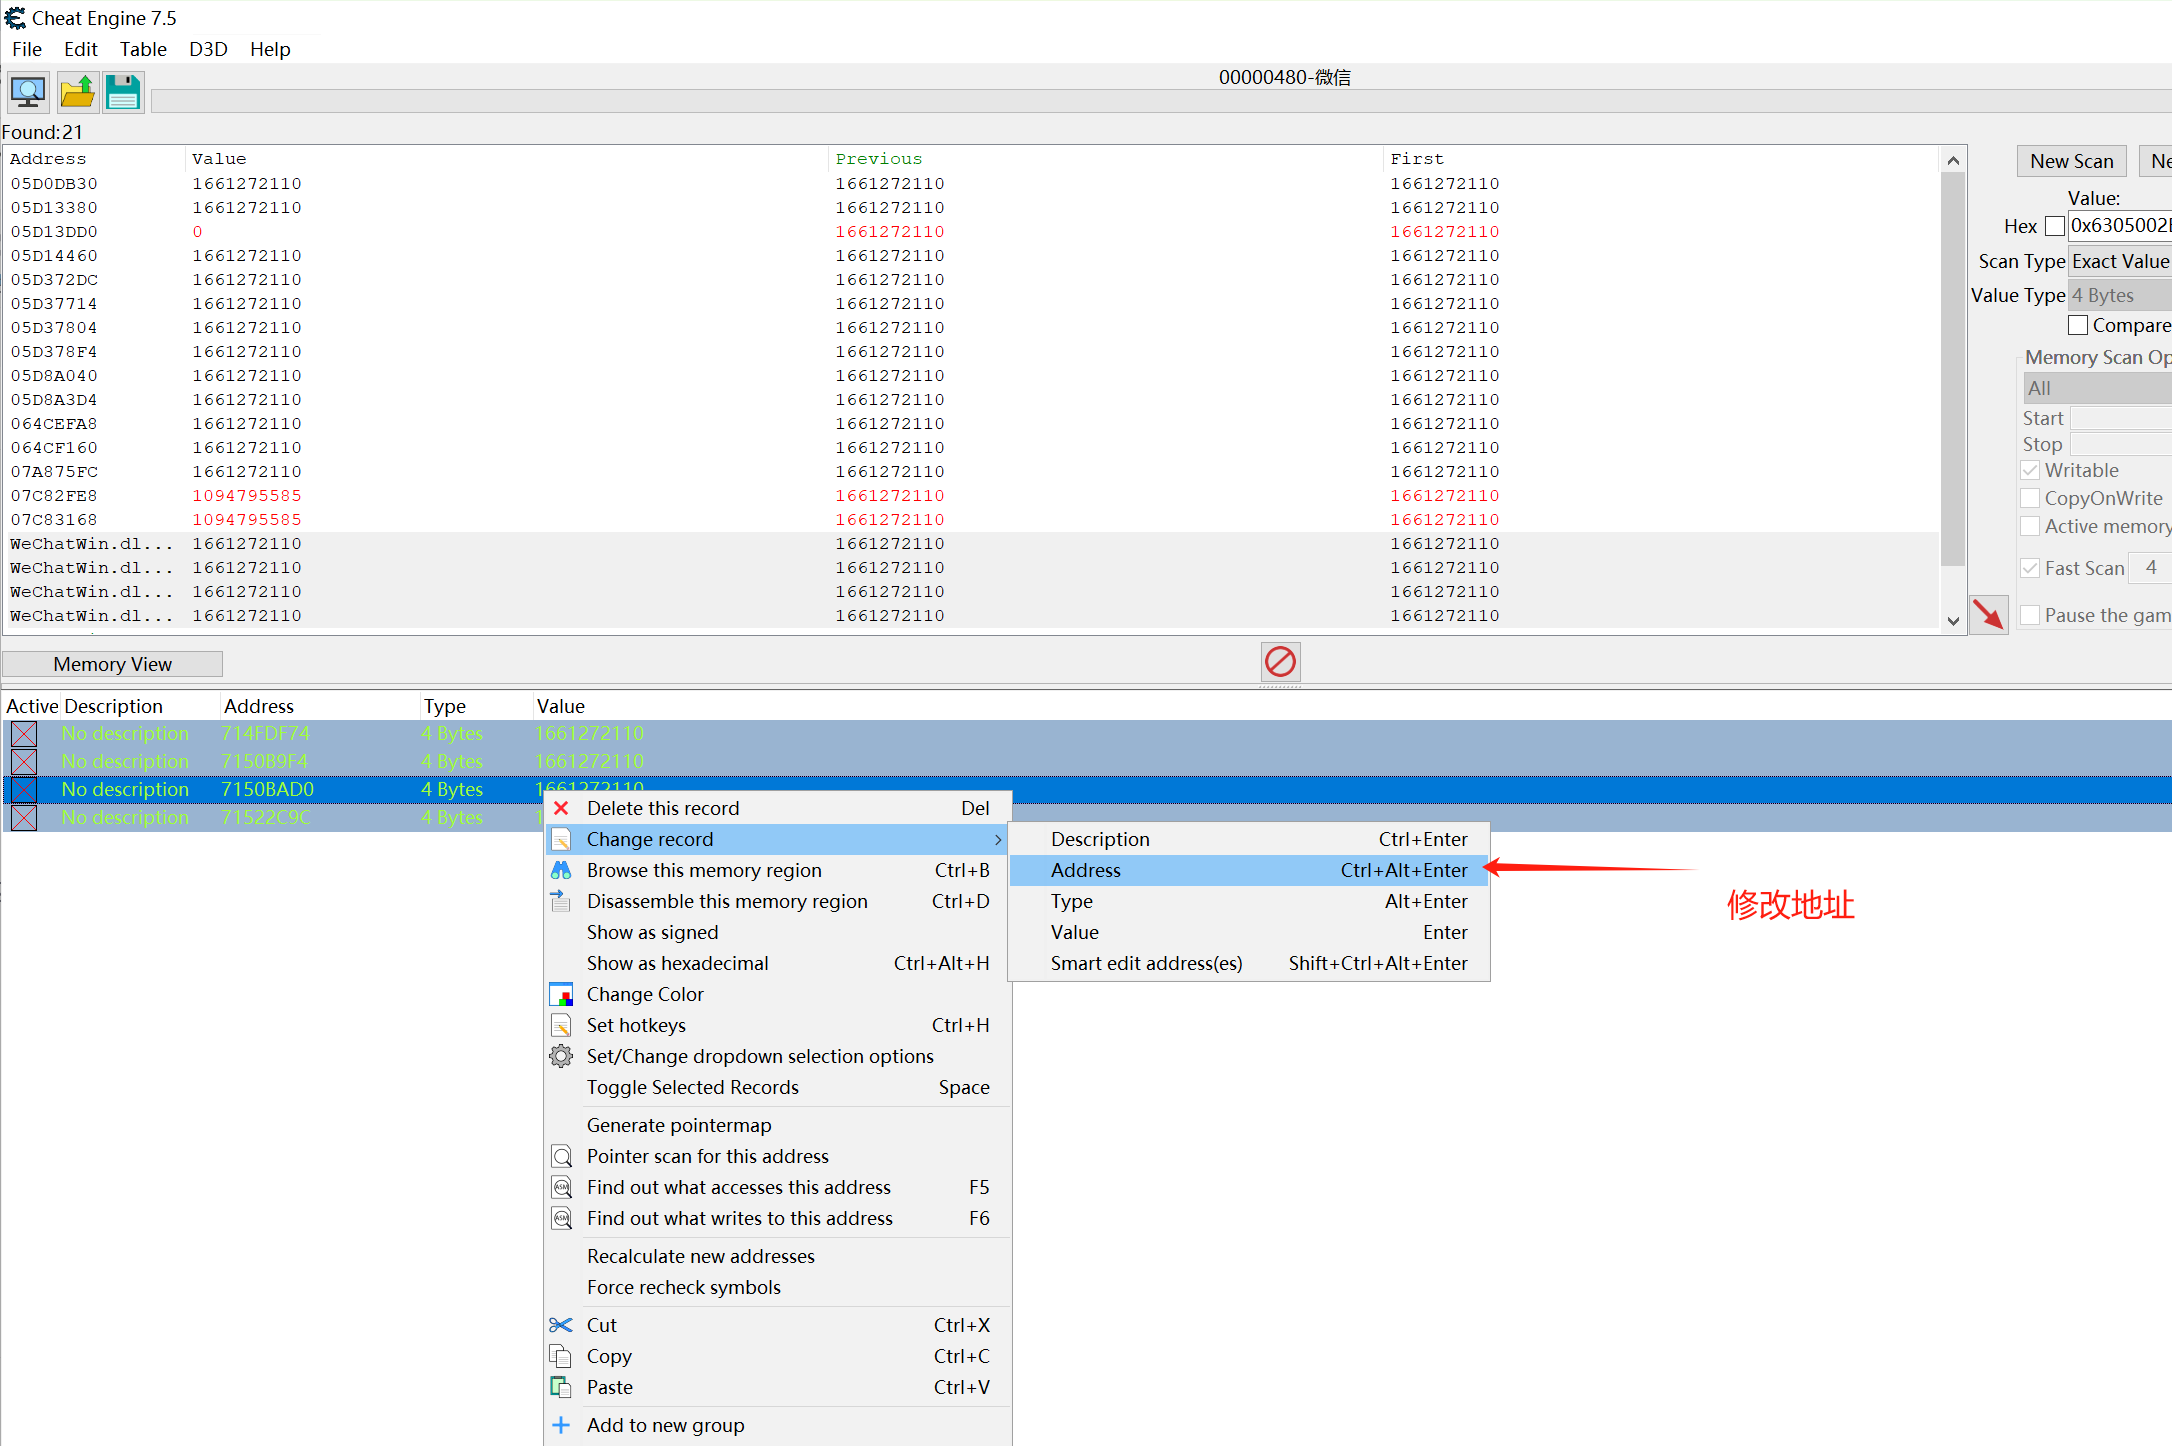This screenshot has width=2172, height=1446.
Task: Click icon beside Find out what accesses
Action: [561, 1187]
